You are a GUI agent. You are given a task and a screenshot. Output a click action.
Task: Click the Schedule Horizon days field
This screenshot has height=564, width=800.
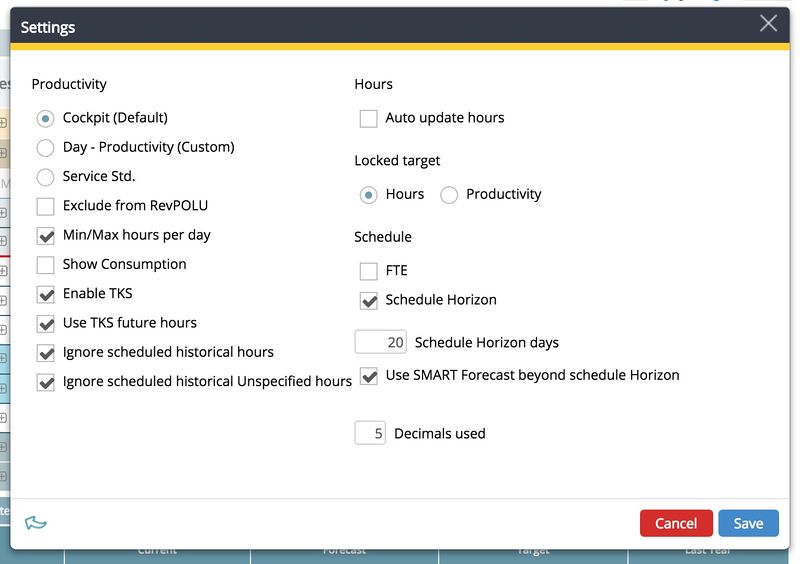381,343
